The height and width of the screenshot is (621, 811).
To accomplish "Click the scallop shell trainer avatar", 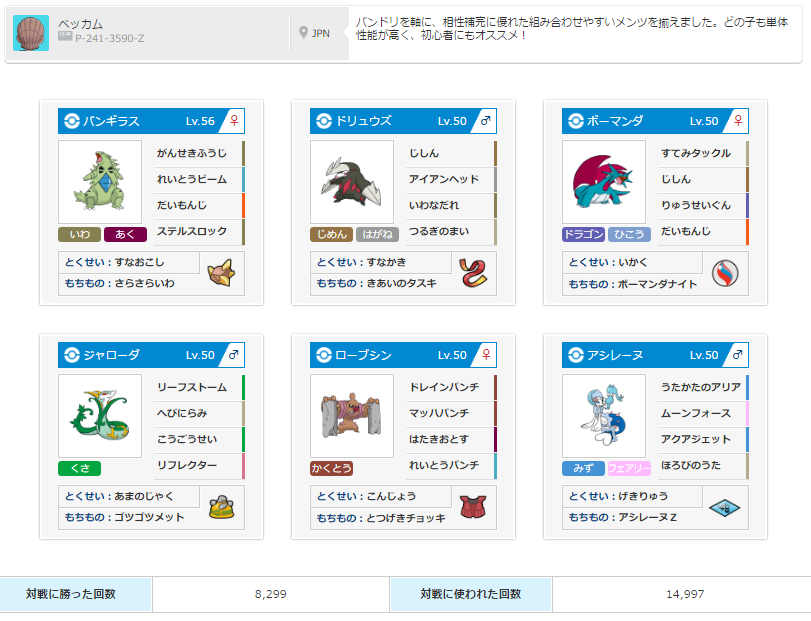I will [31, 33].
